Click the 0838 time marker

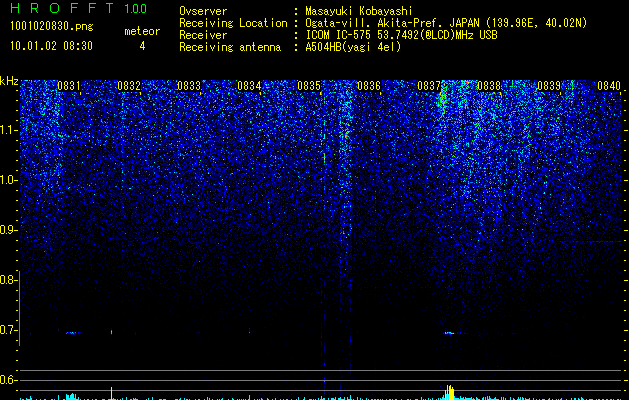click(x=489, y=86)
